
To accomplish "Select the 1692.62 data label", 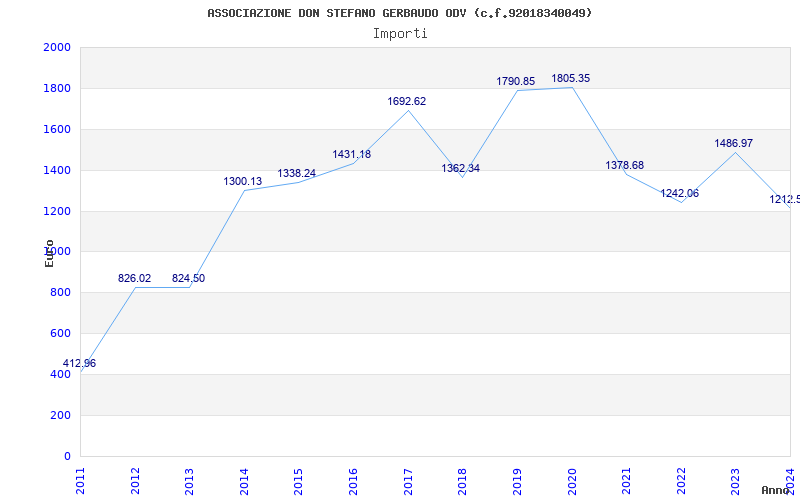I will (x=407, y=101).
